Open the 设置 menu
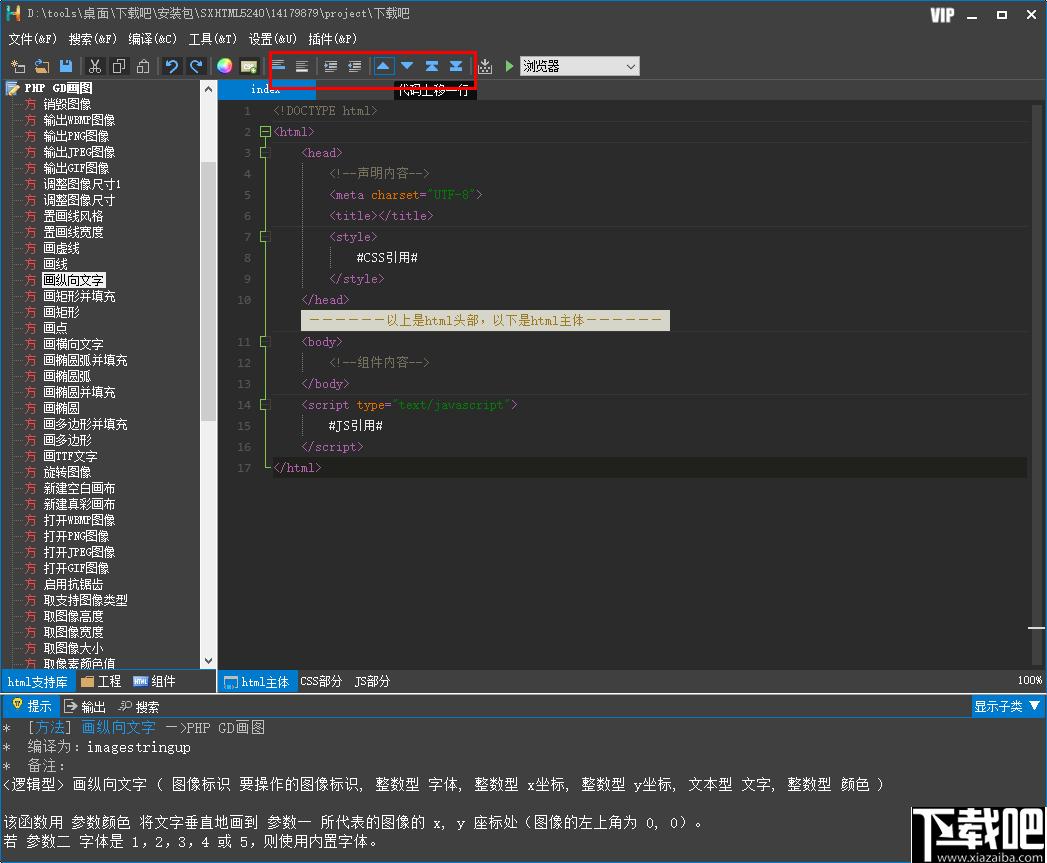1047x863 pixels. [x=273, y=39]
